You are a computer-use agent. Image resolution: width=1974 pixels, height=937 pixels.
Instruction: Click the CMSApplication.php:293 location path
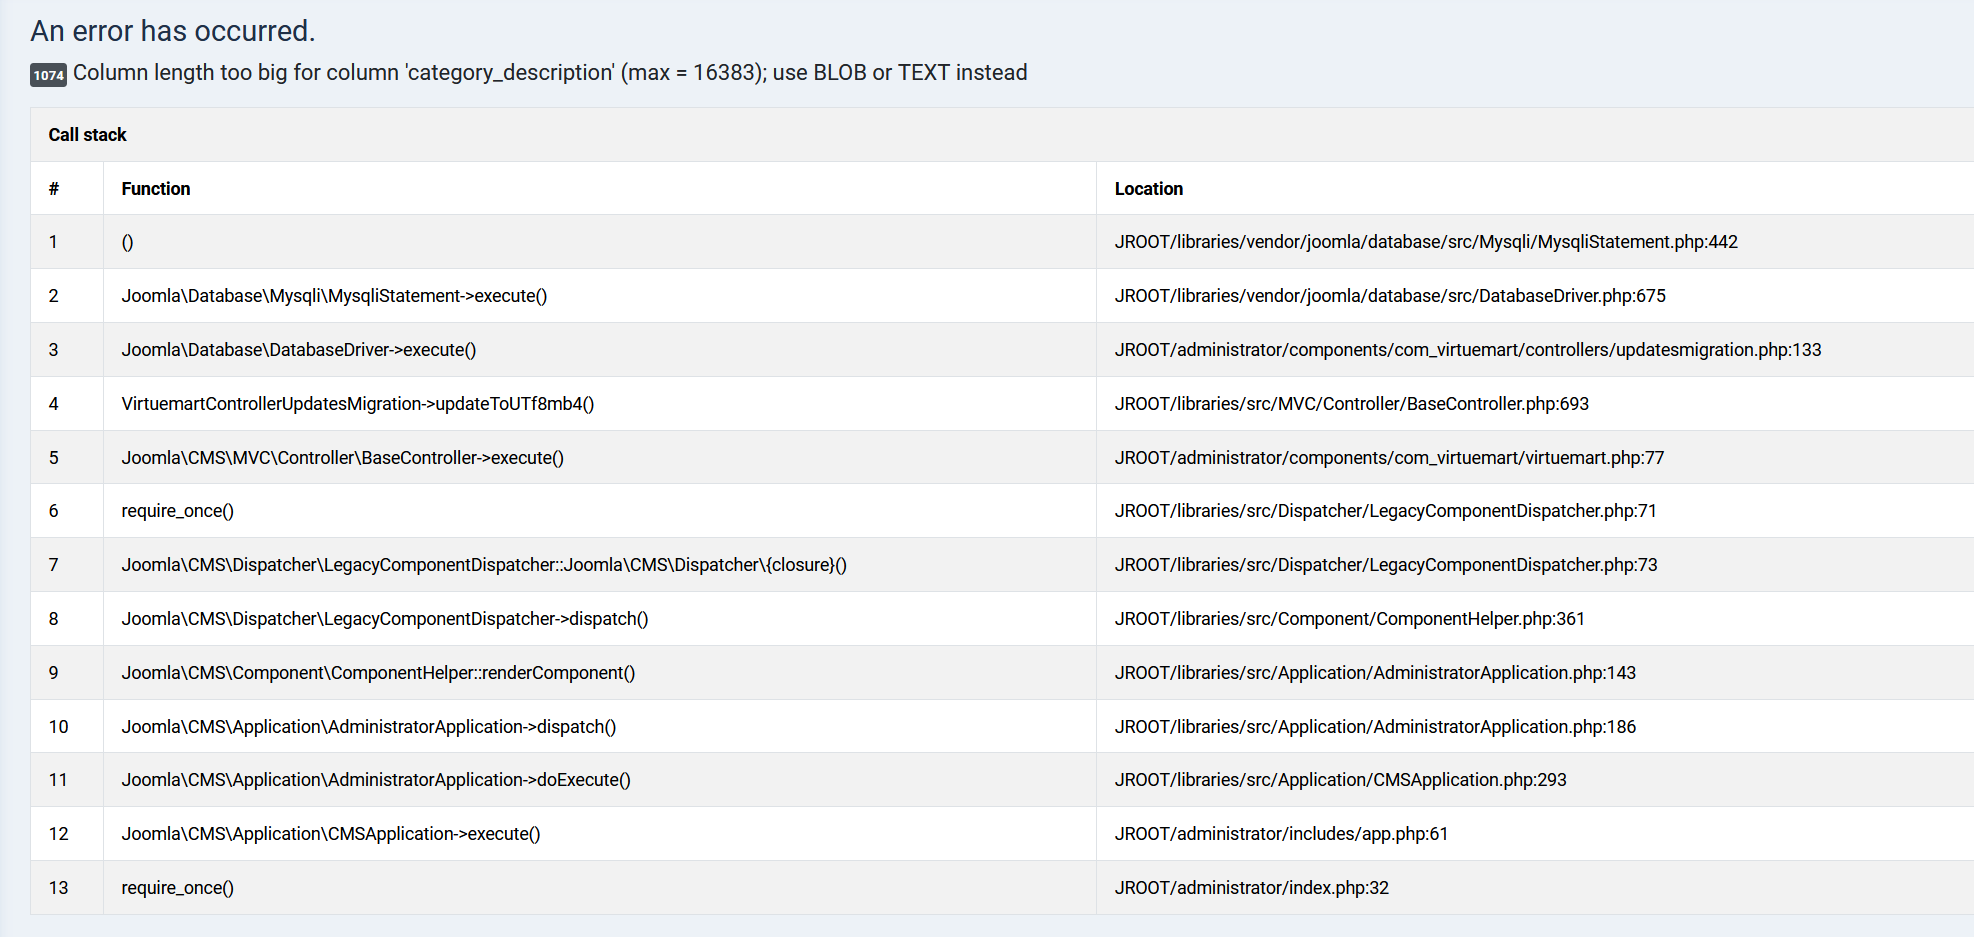pos(1340,780)
